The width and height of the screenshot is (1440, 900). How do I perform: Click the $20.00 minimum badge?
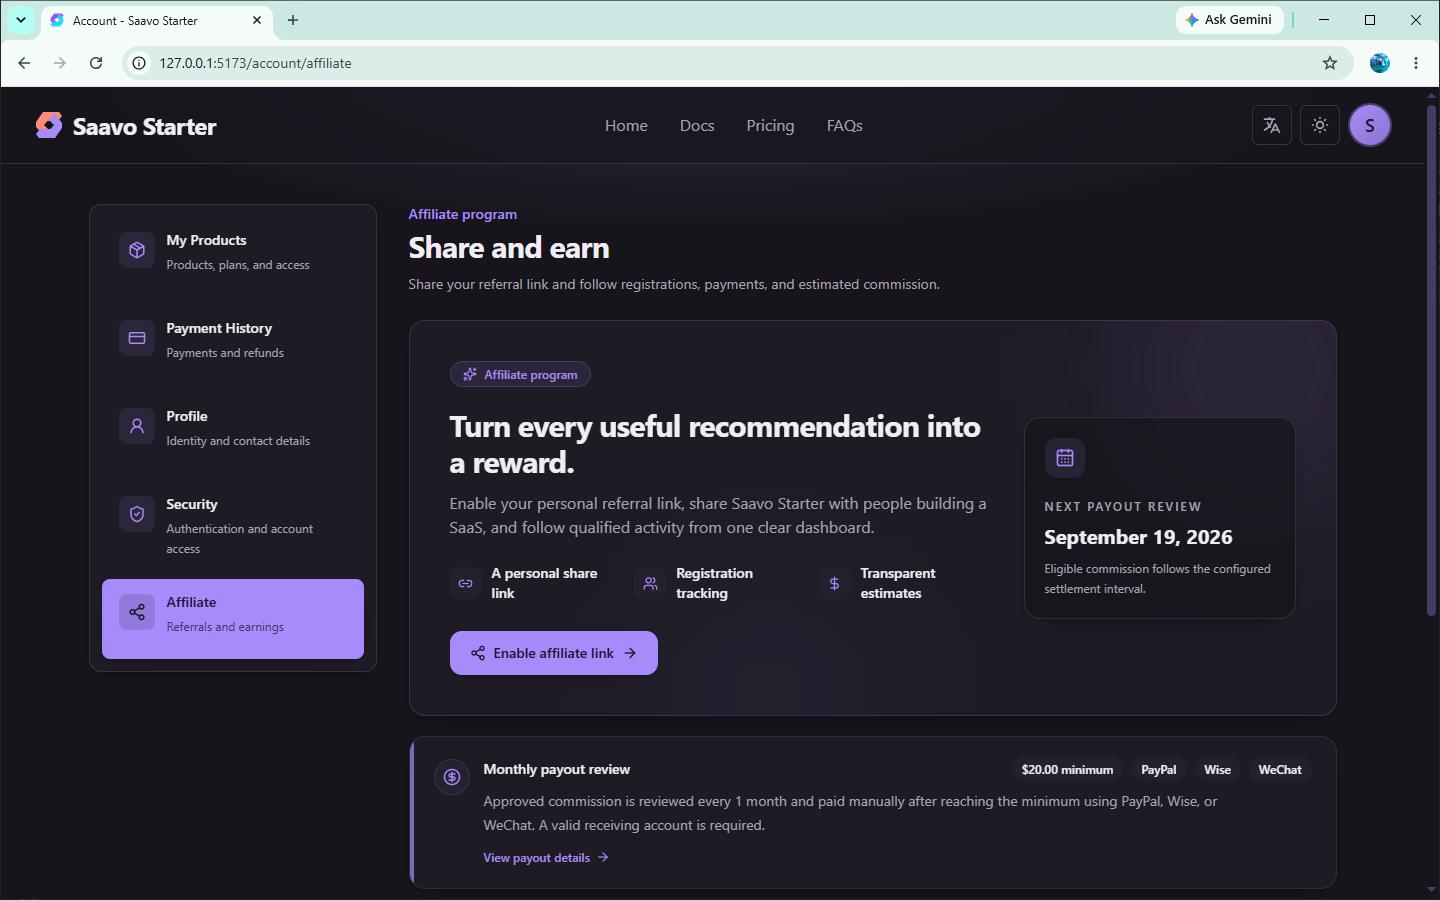[x=1067, y=770]
